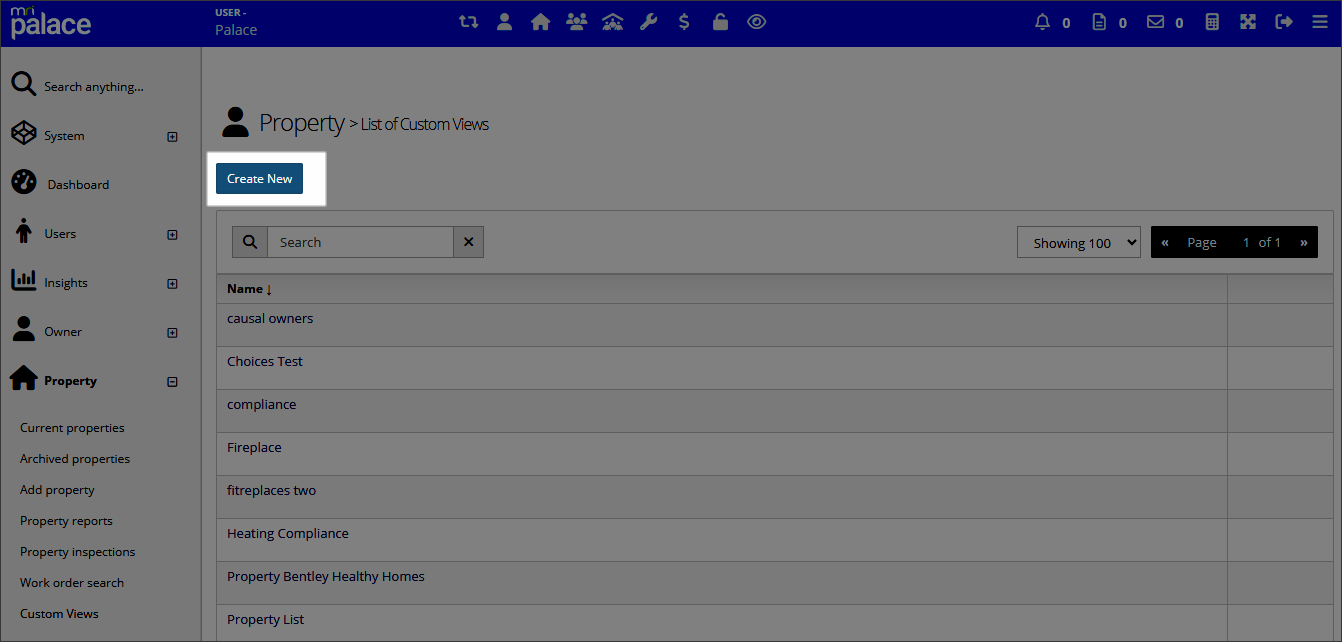Screen dimensions: 1342x642
Task: Open the dollar sign icon
Action: (x=684, y=21)
